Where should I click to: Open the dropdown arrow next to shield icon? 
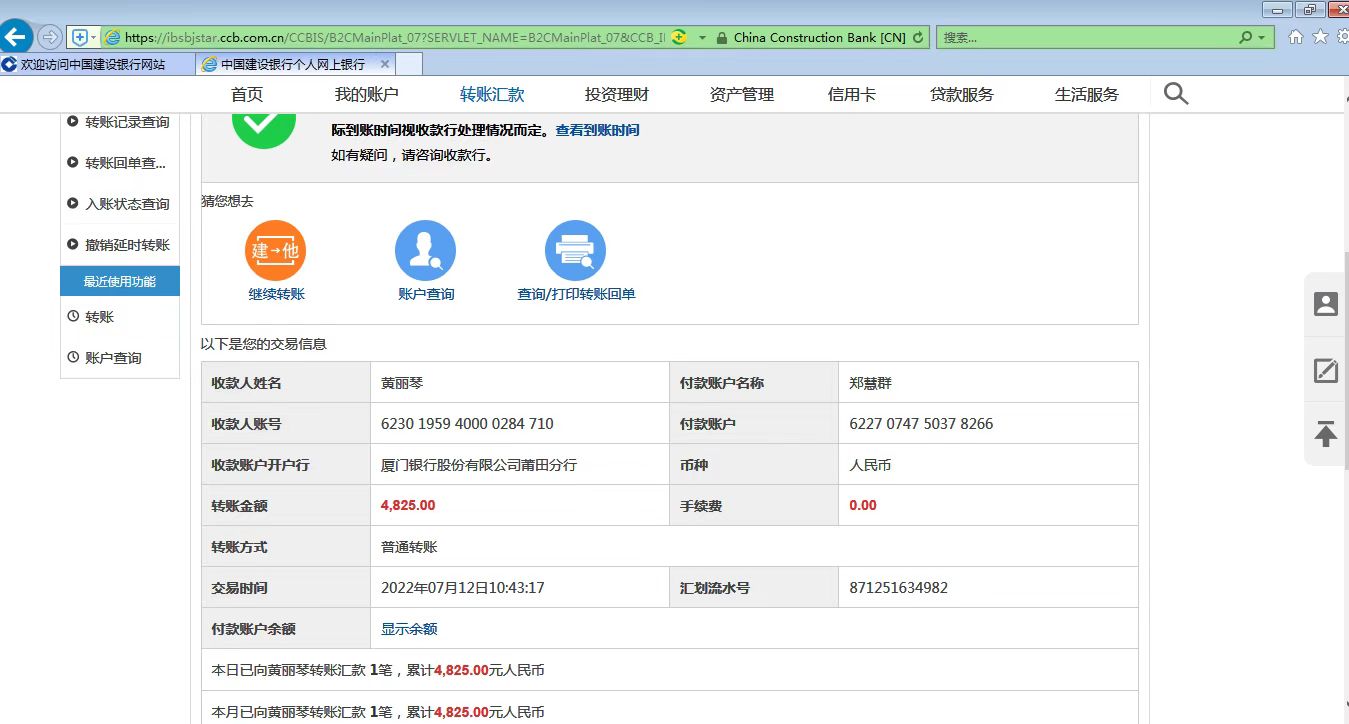(x=94, y=37)
